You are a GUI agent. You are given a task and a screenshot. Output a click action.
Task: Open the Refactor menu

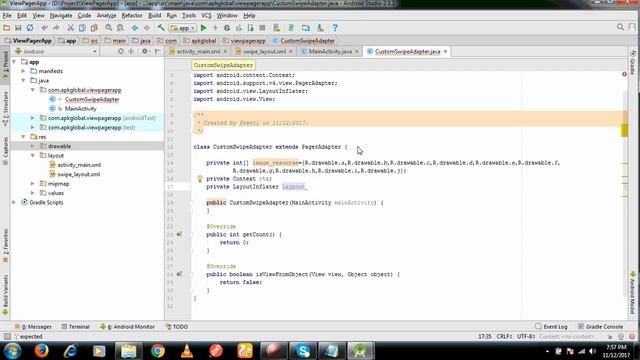click(132, 16)
